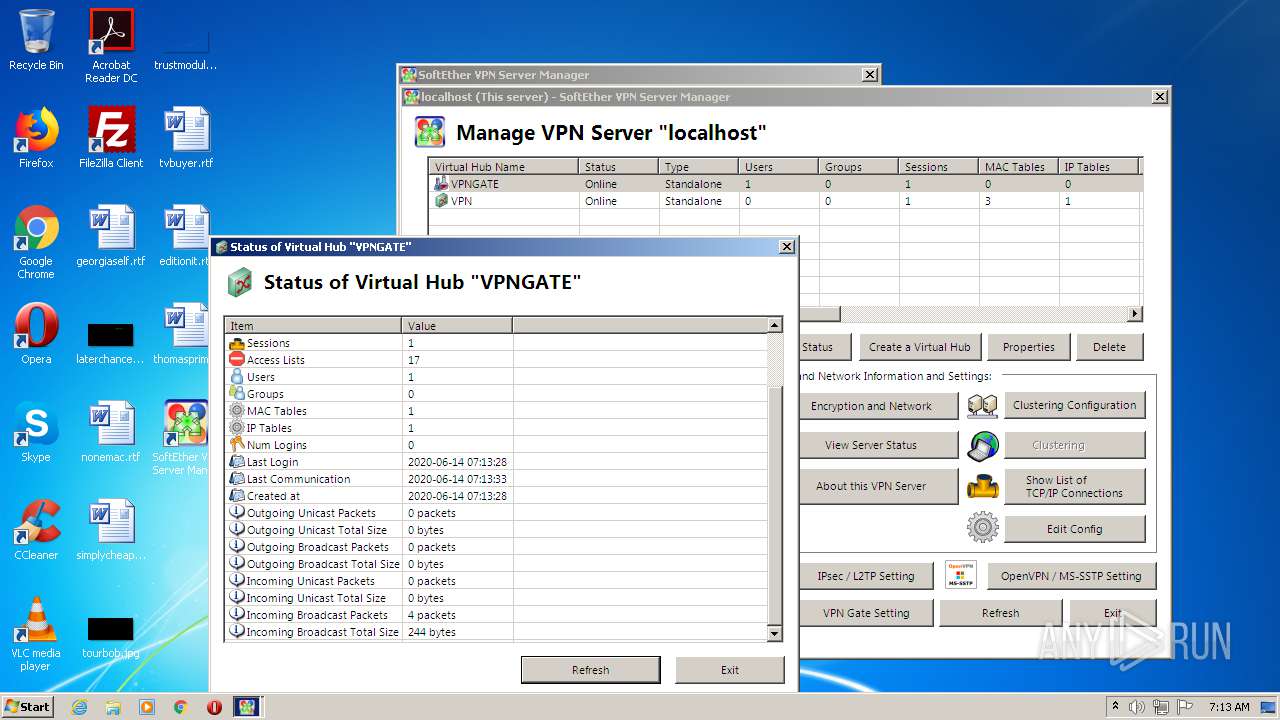Viewport: 1280px width, 720px height.
Task: Click right arrow of hub list scrollbar
Action: pos(1134,314)
